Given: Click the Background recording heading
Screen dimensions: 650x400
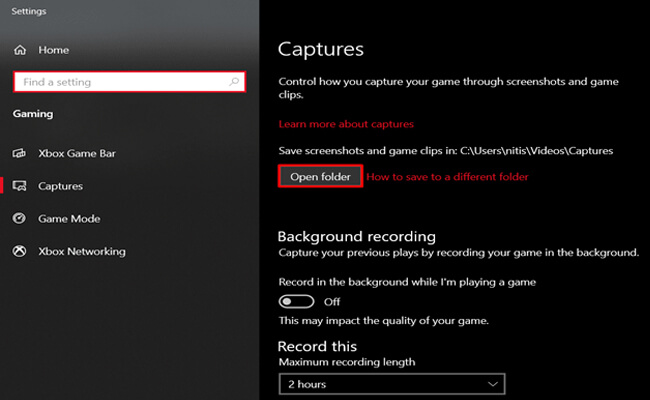Looking at the screenshot, I should coord(357,236).
